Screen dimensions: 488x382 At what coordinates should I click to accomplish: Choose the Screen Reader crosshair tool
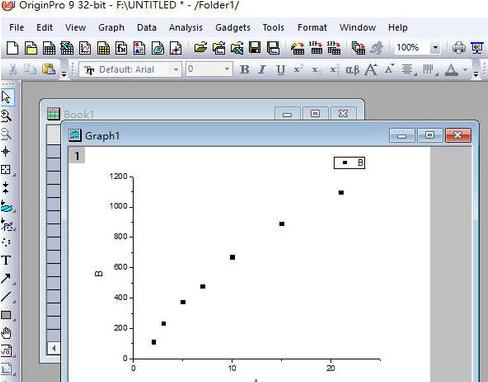pos(6,152)
